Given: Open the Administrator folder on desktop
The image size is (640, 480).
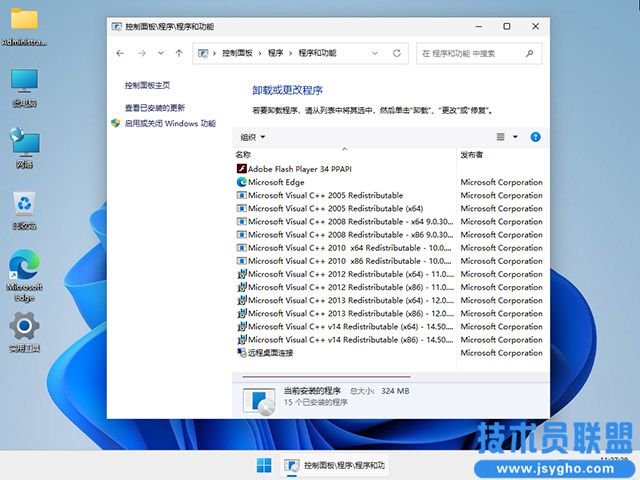Looking at the screenshot, I should click(x=24, y=27).
